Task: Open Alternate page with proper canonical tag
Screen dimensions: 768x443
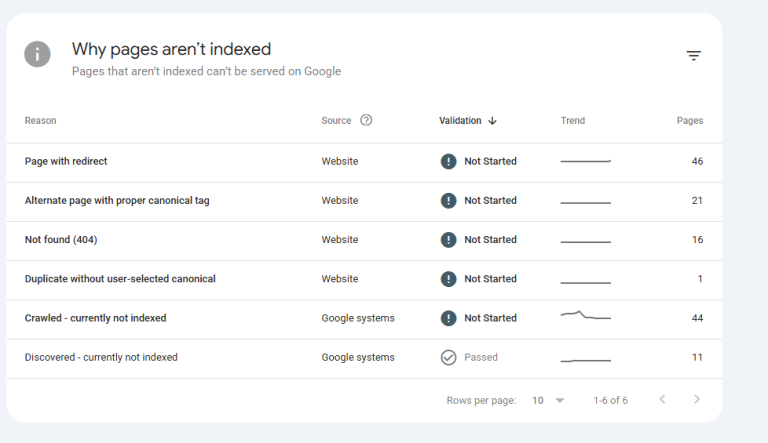Action: point(364,202)
